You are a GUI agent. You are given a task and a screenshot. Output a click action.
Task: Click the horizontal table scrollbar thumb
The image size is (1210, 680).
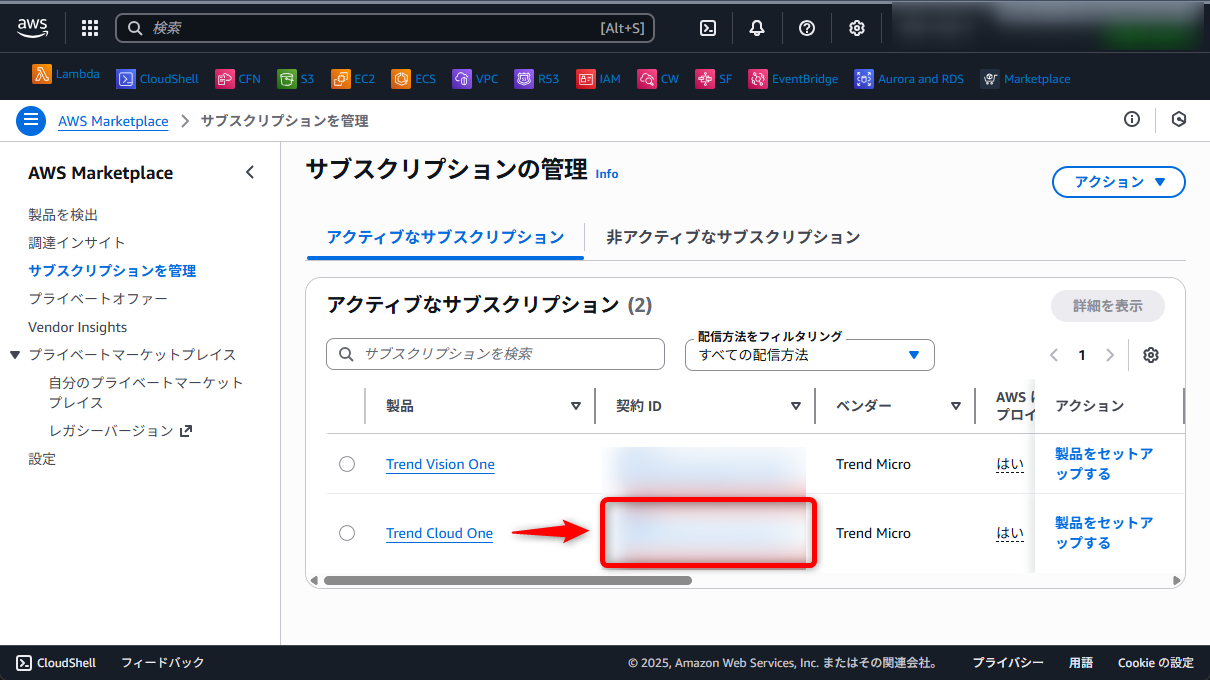tap(507, 580)
